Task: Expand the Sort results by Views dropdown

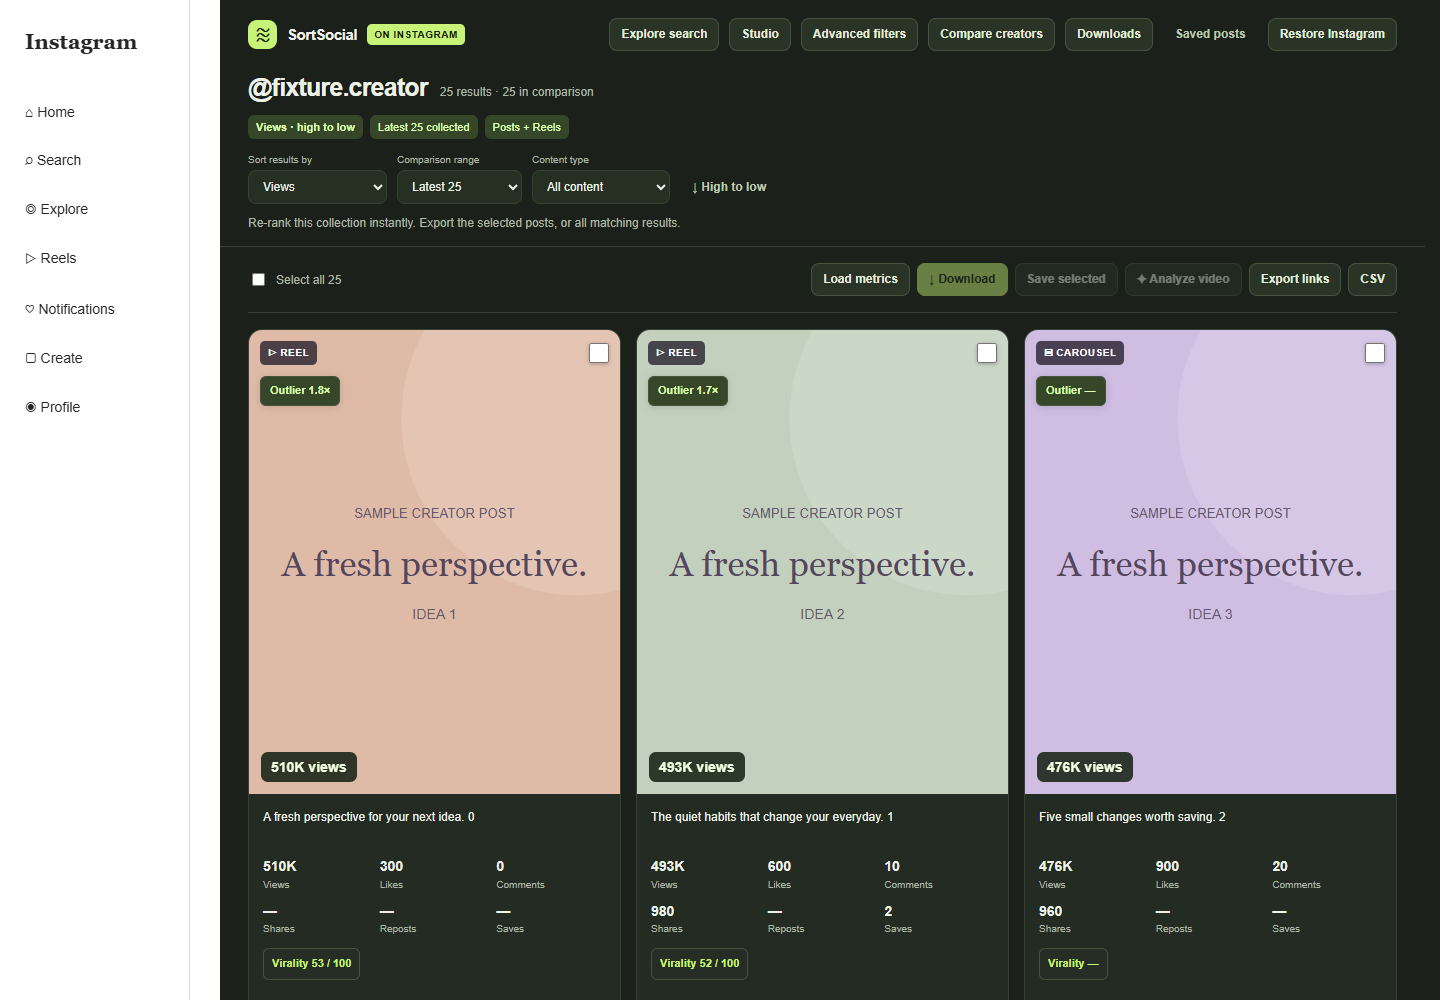Action: pos(317,187)
